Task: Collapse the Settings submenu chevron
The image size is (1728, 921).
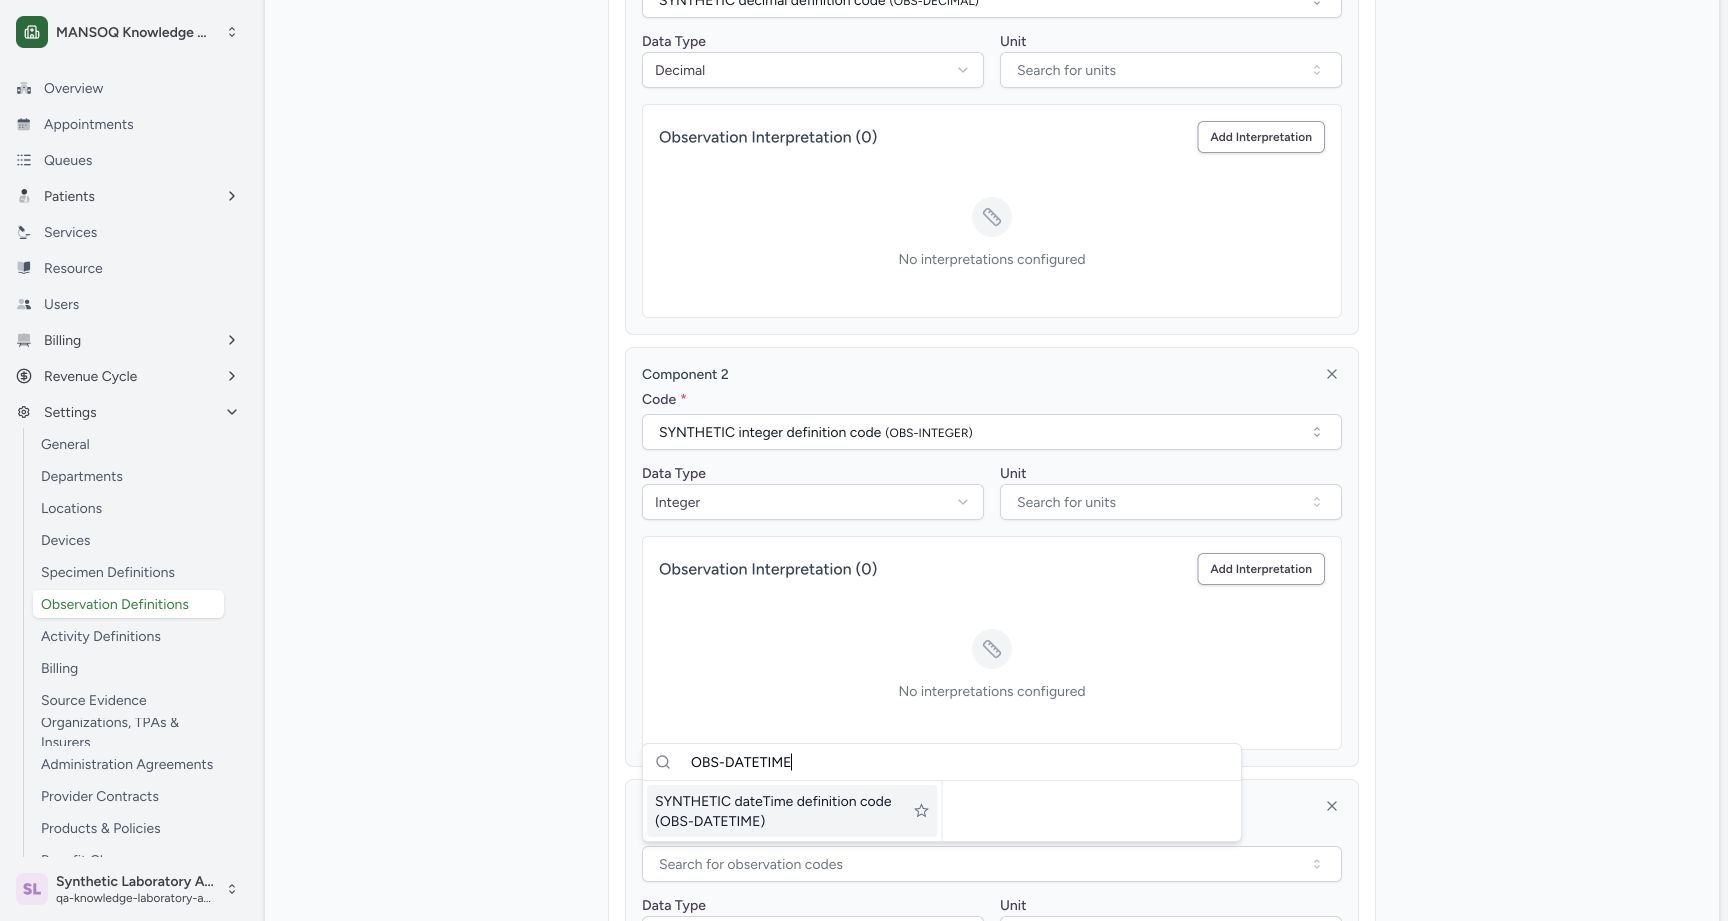Action: 232,412
